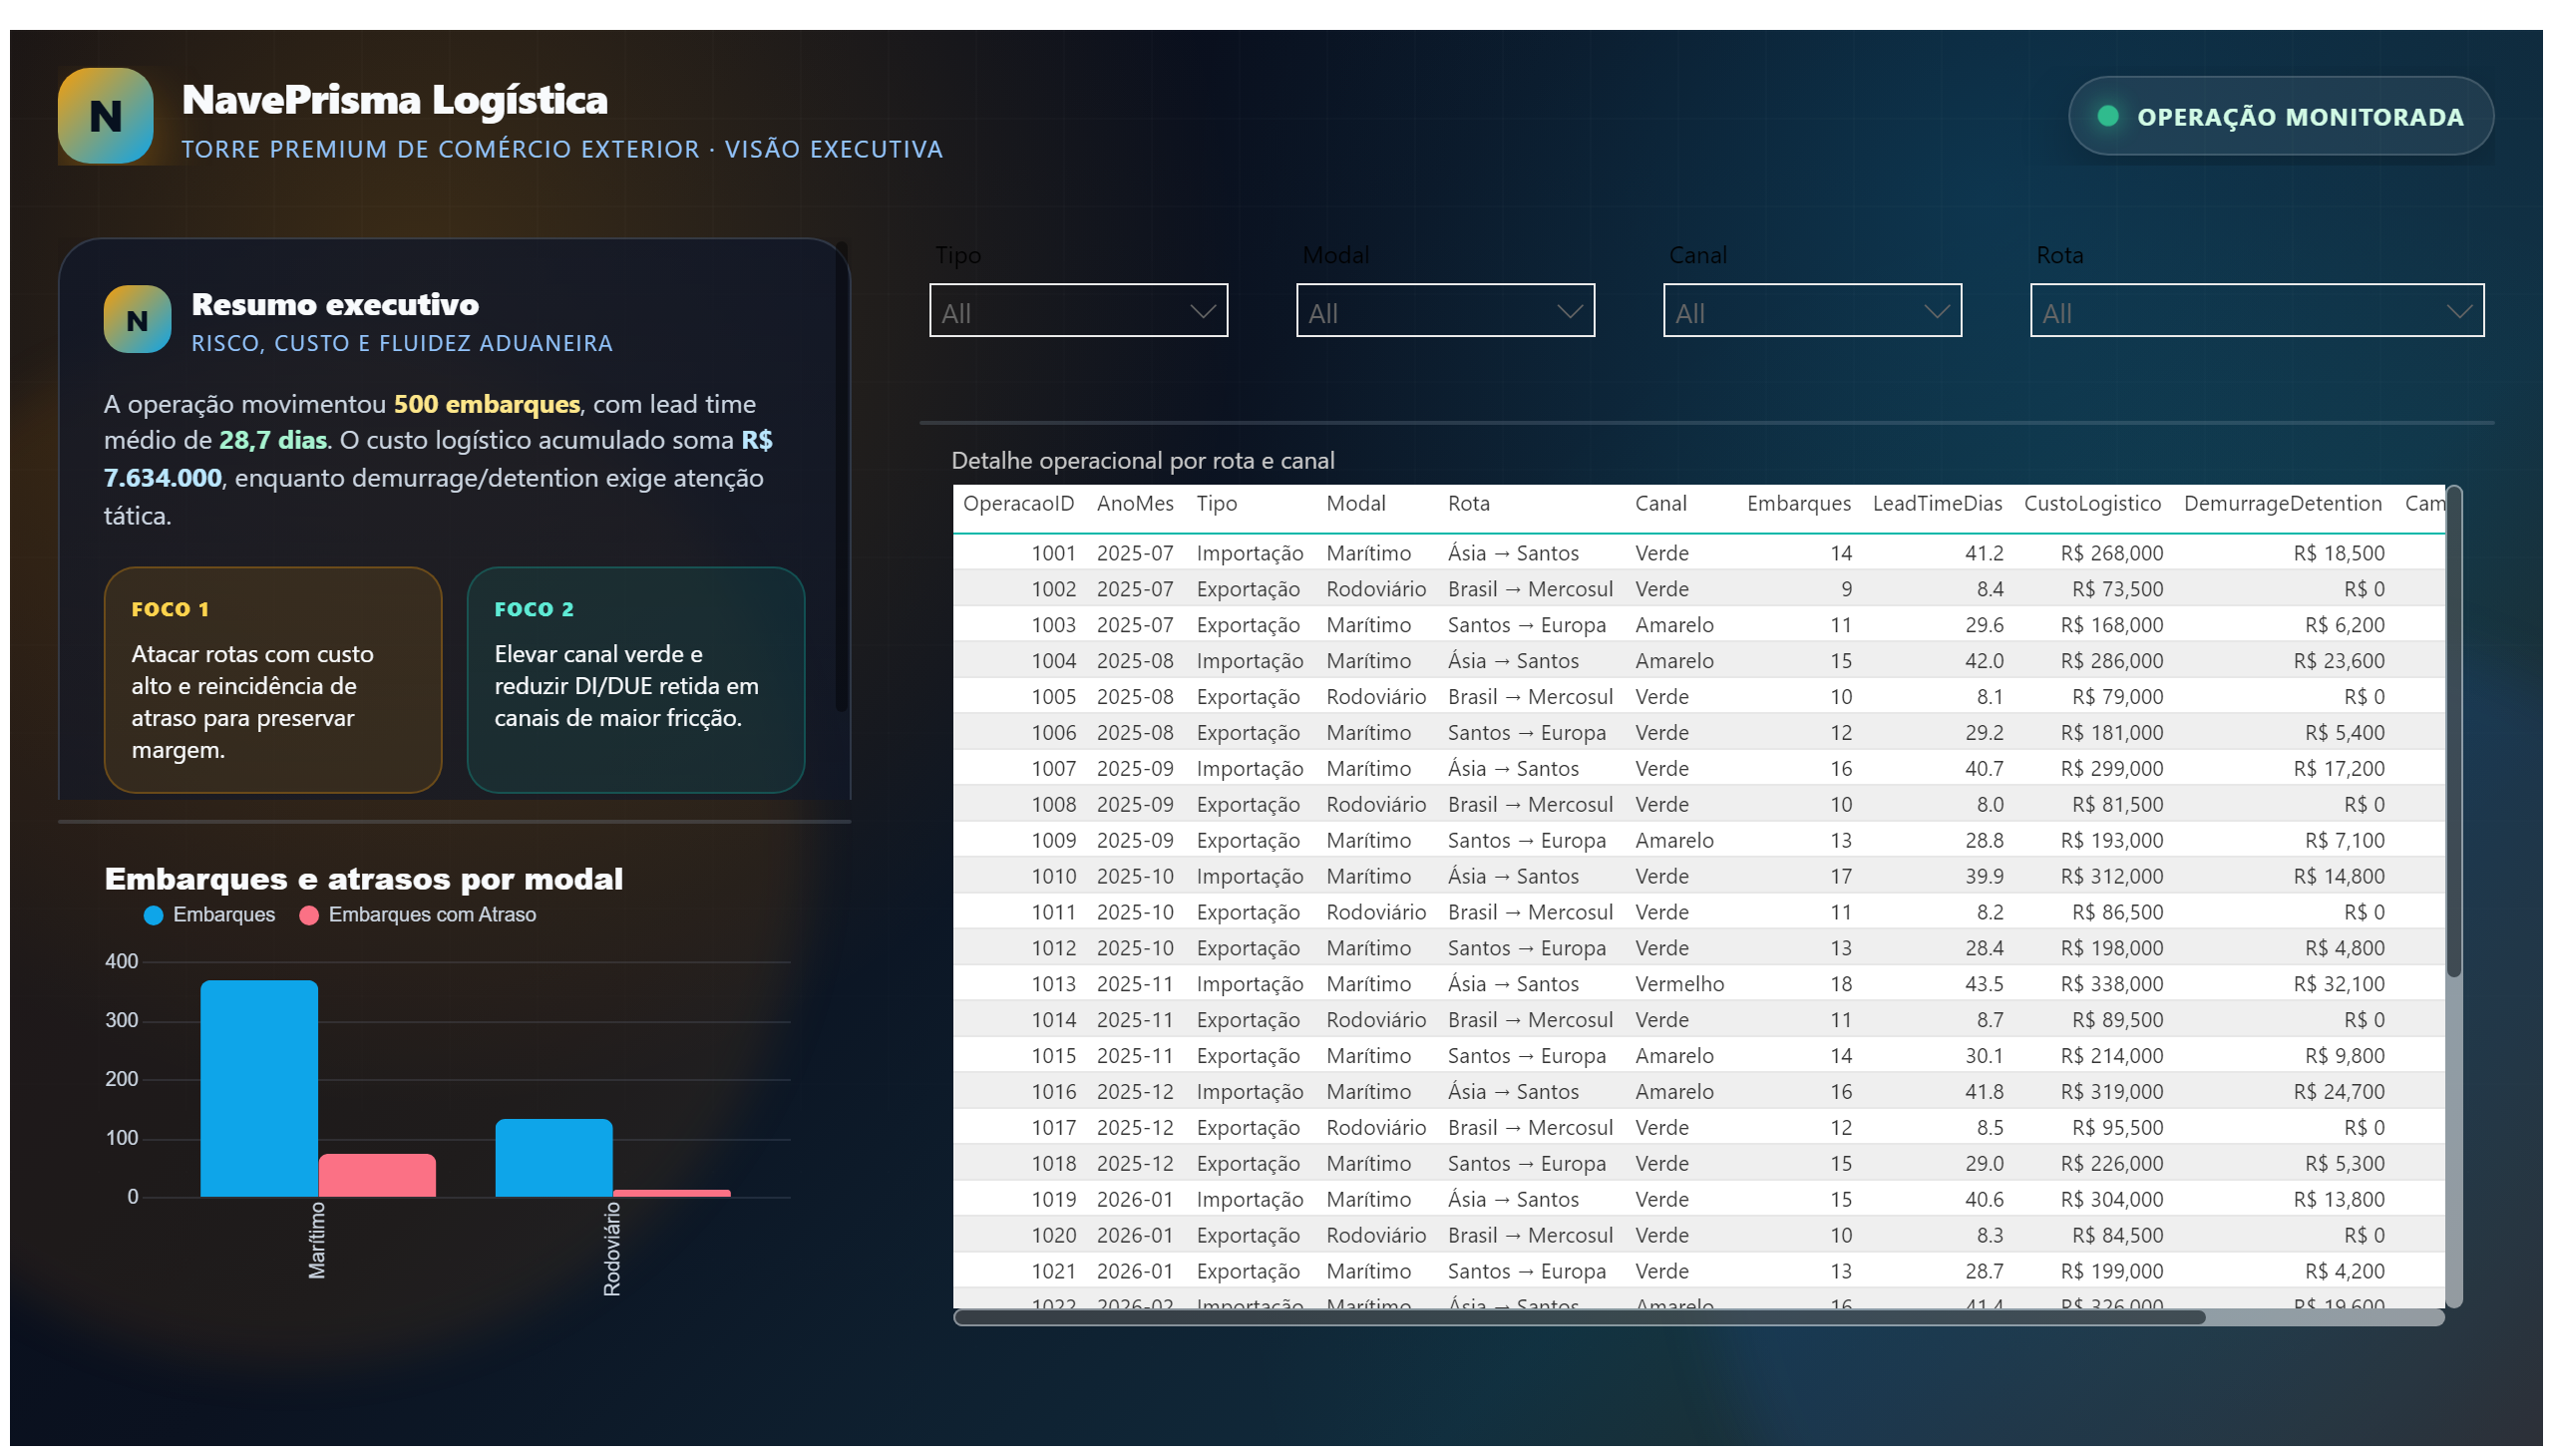Click Importação cell in row 1016
Screen dimensions: 2553x1456
pos(1249,1093)
